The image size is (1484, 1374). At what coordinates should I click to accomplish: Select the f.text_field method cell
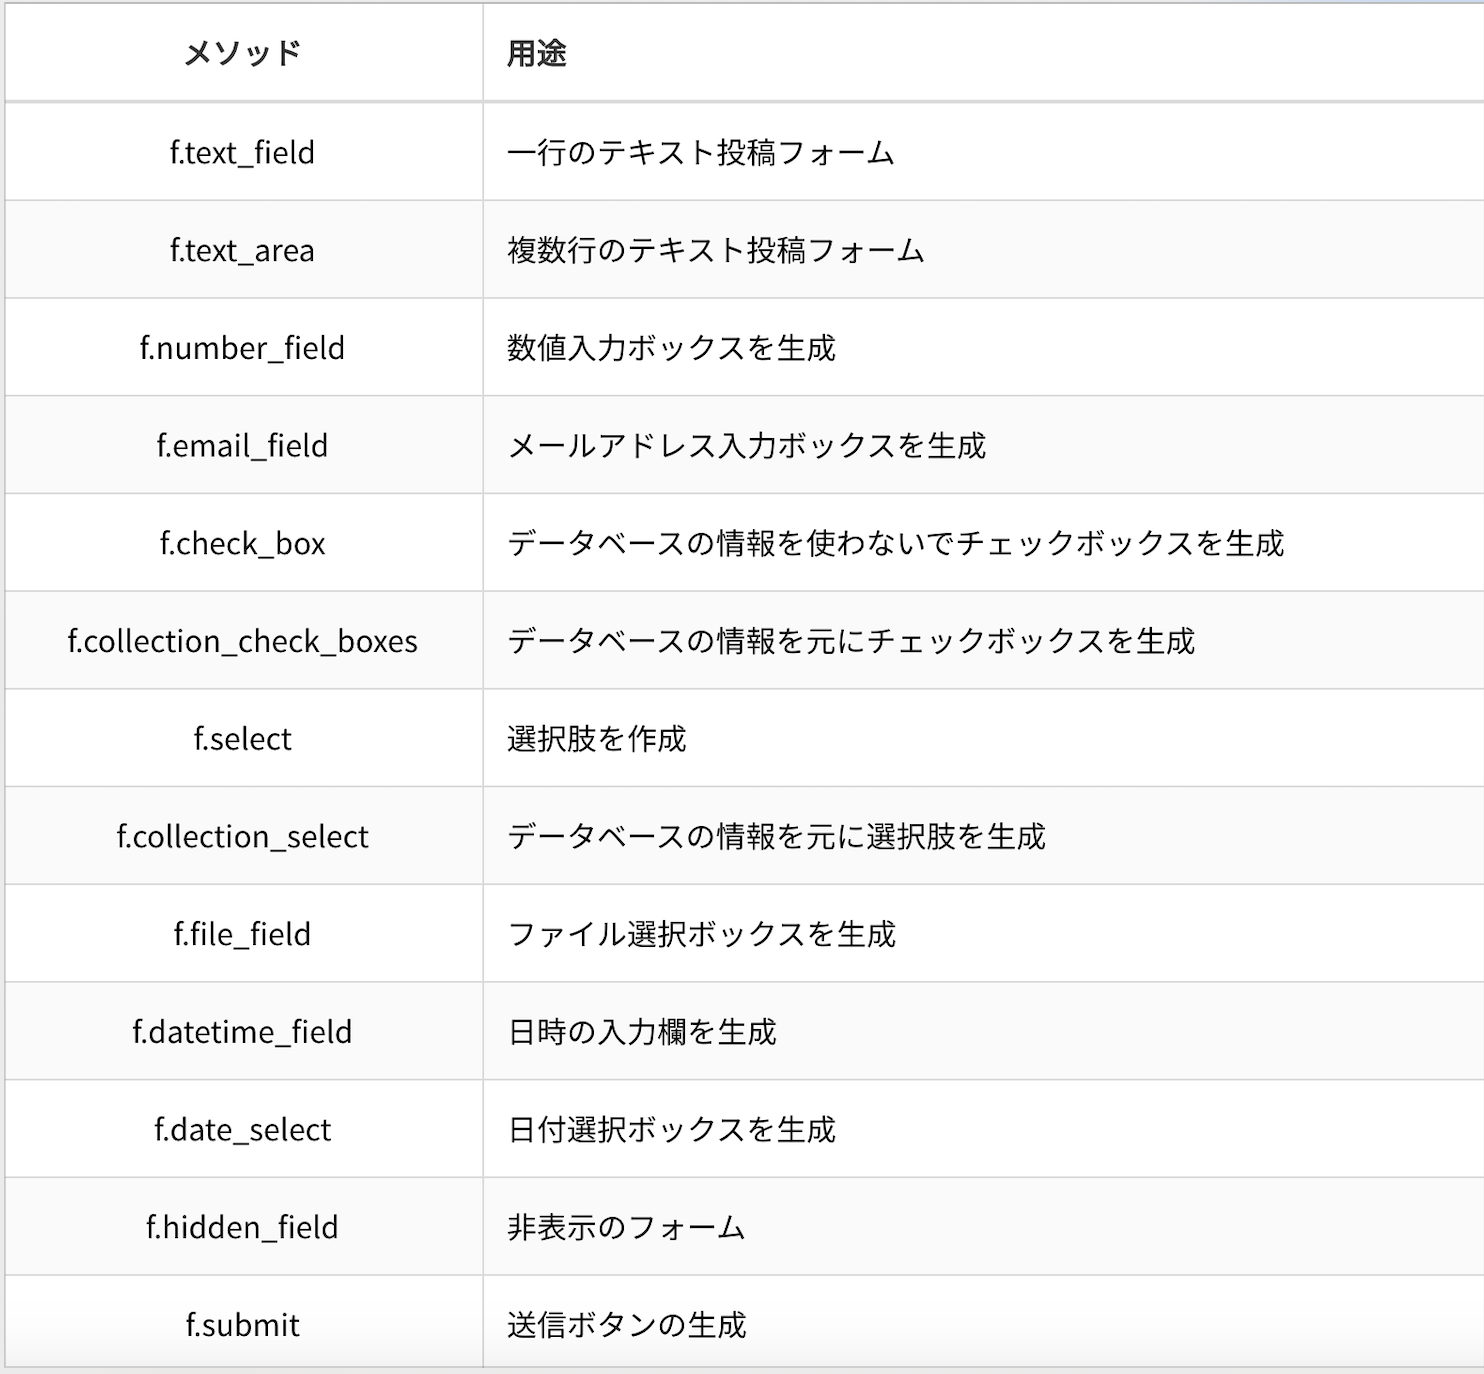tap(243, 152)
